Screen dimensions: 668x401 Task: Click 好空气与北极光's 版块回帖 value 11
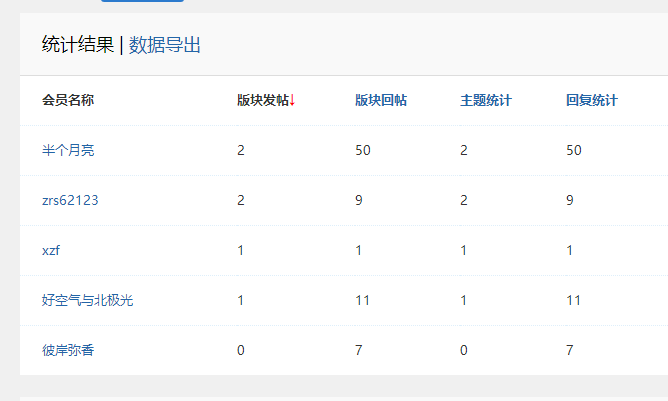point(363,300)
